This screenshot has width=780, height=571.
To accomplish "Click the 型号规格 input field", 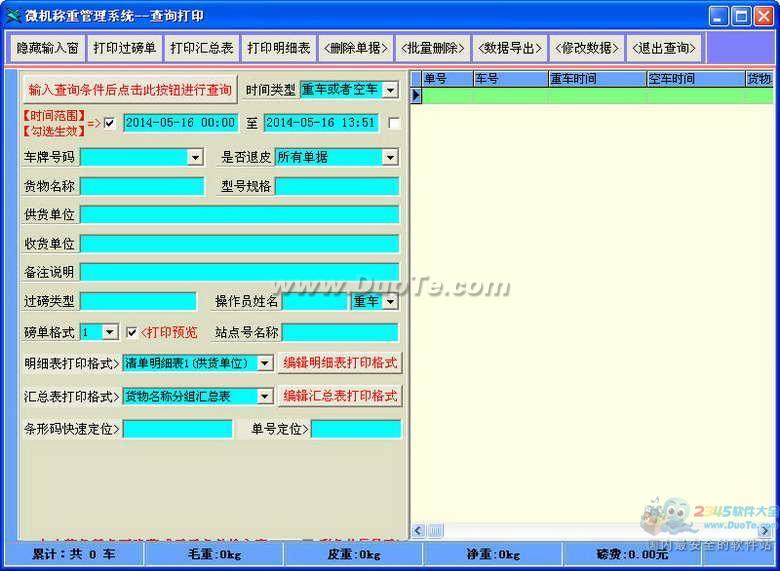I will 337,187.
